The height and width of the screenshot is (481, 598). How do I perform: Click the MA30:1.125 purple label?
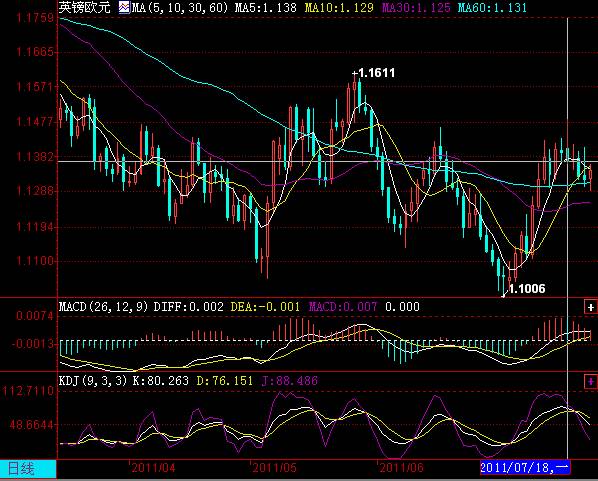pos(416,8)
